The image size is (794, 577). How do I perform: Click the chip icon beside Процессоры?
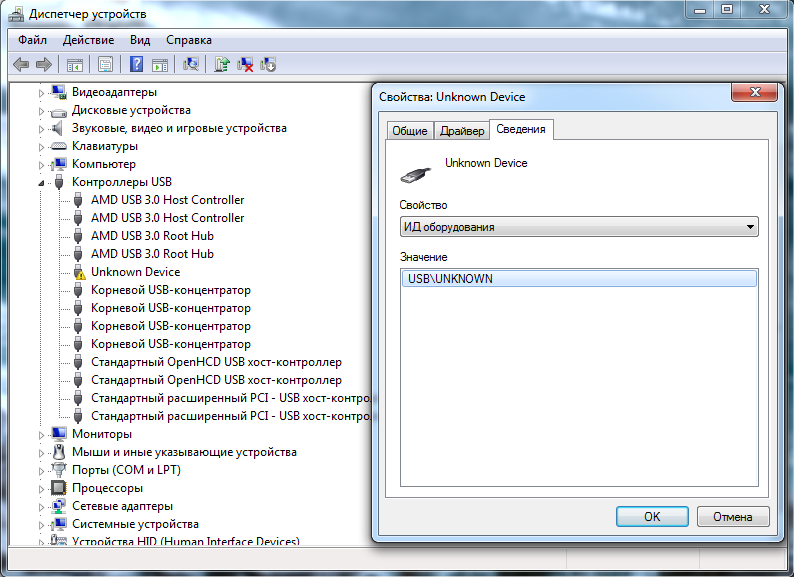(59, 488)
